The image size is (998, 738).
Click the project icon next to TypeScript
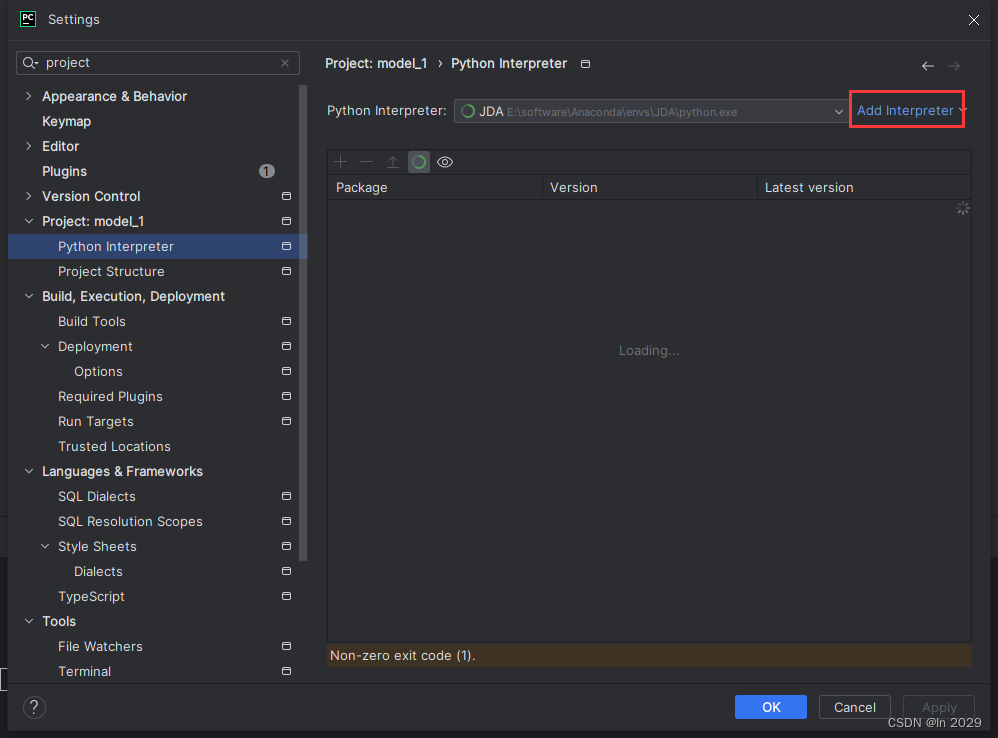click(x=286, y=596)
